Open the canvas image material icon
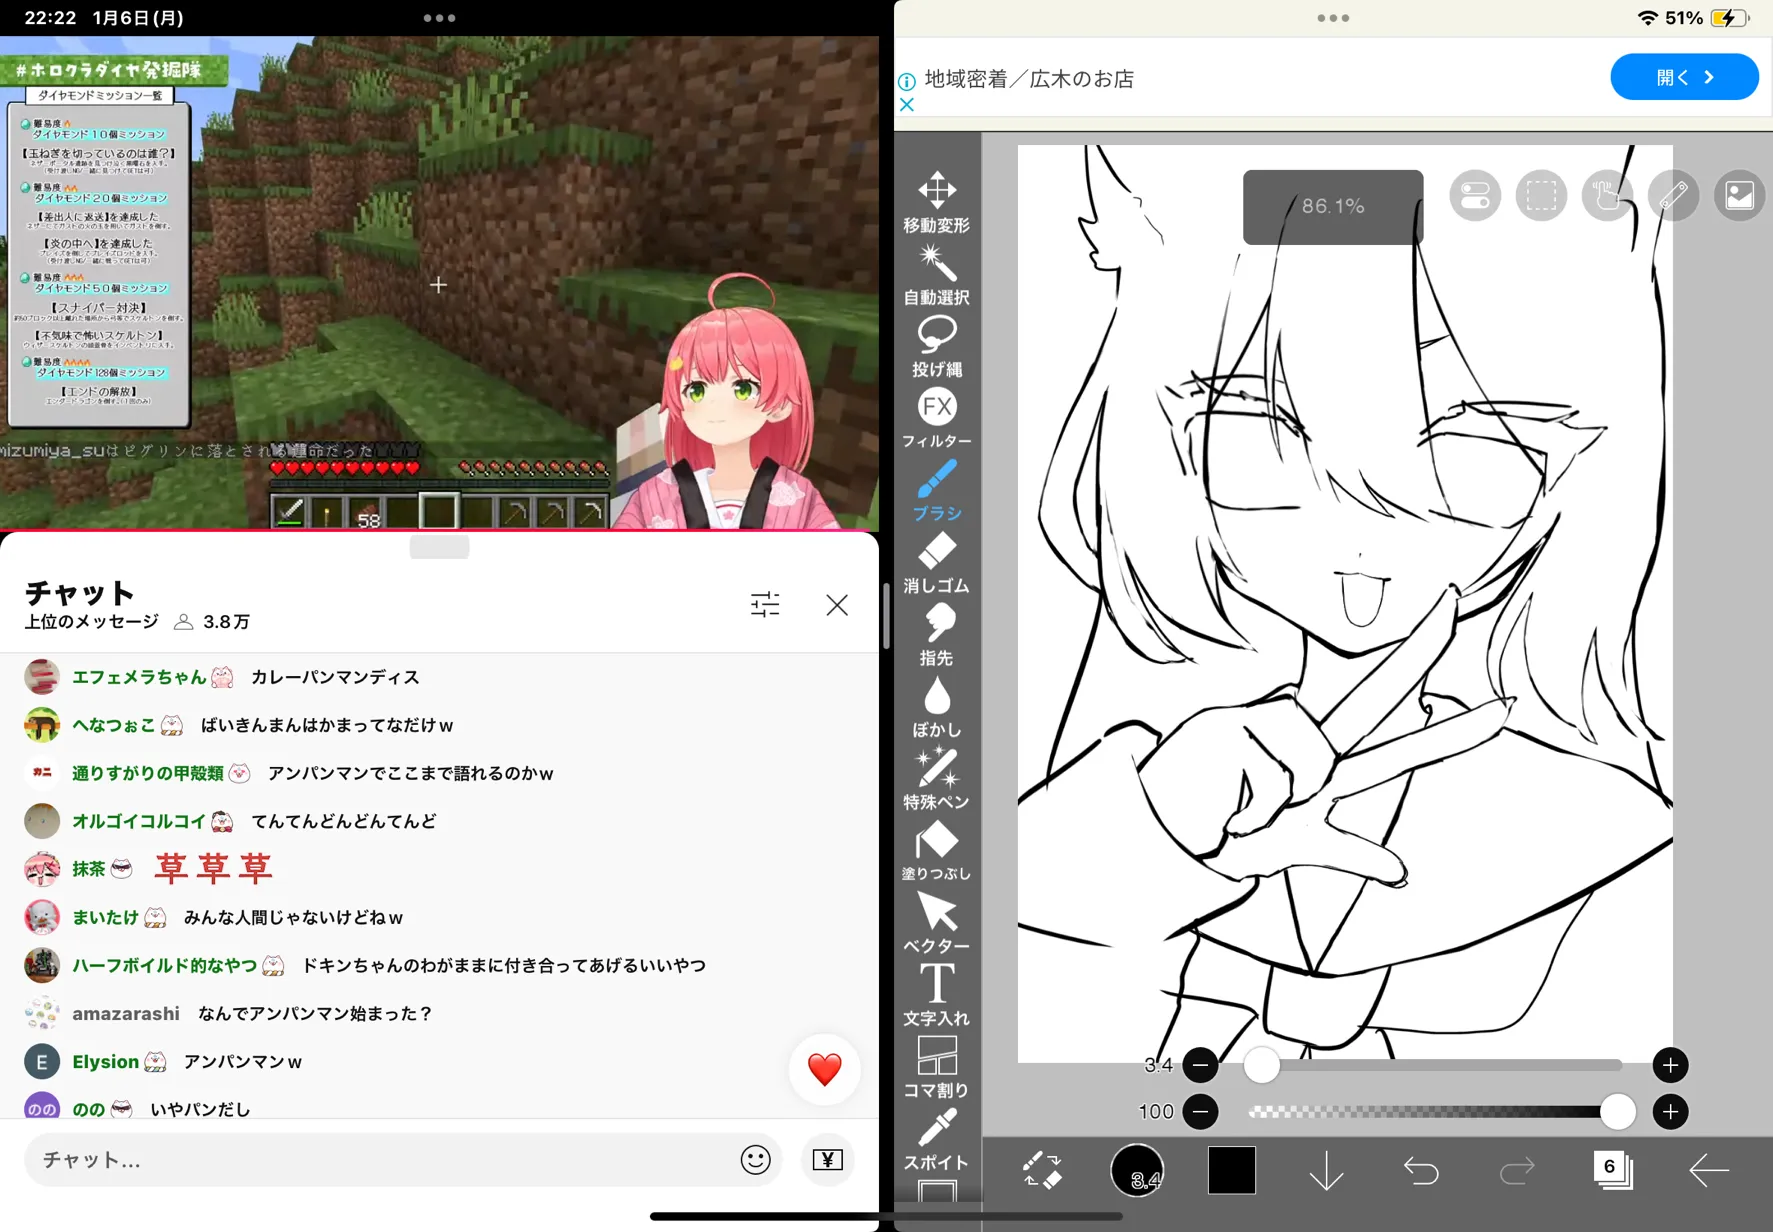 coord(1739,195)
